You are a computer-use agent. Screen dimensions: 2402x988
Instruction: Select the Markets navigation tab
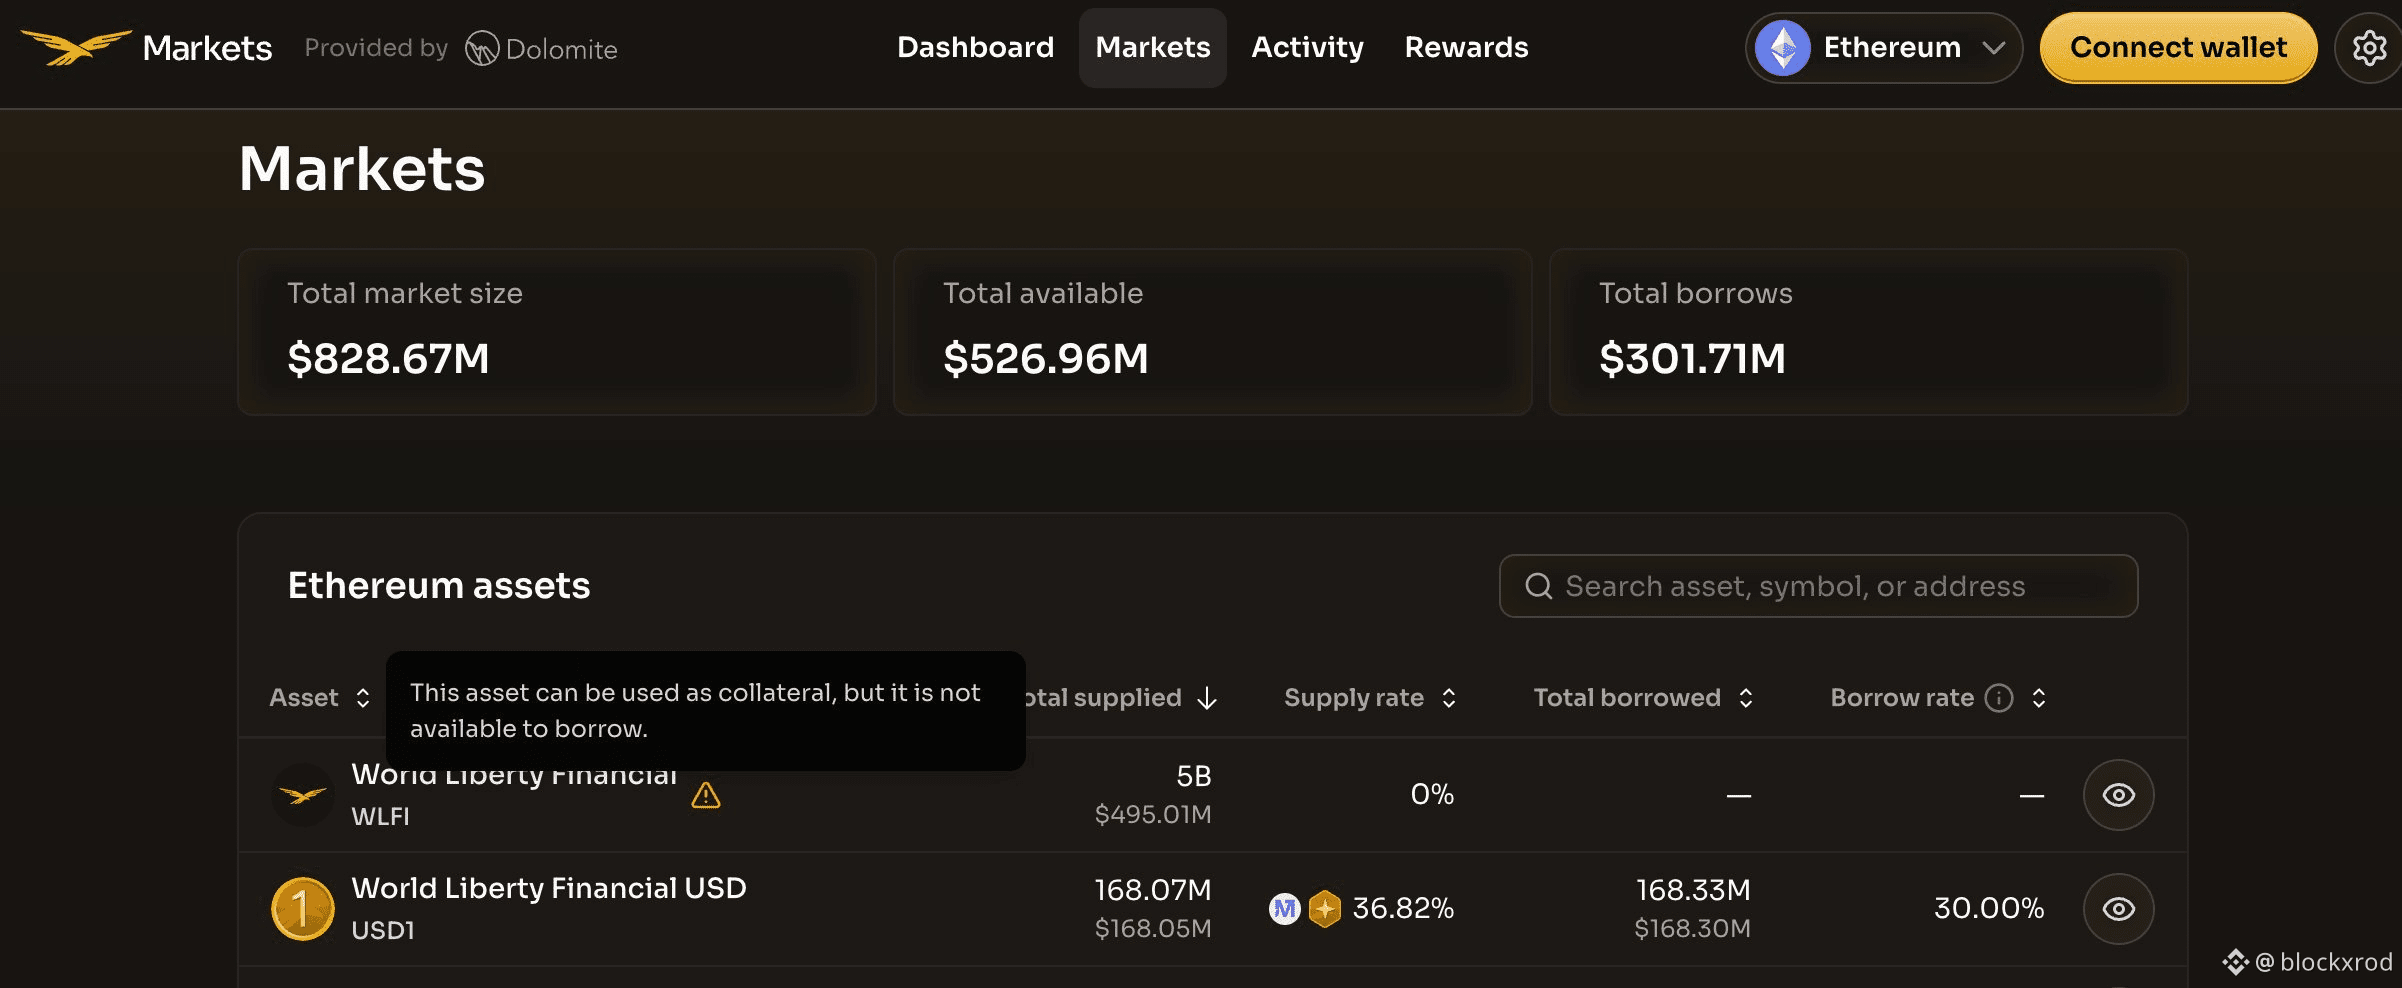pos(1153,48)
